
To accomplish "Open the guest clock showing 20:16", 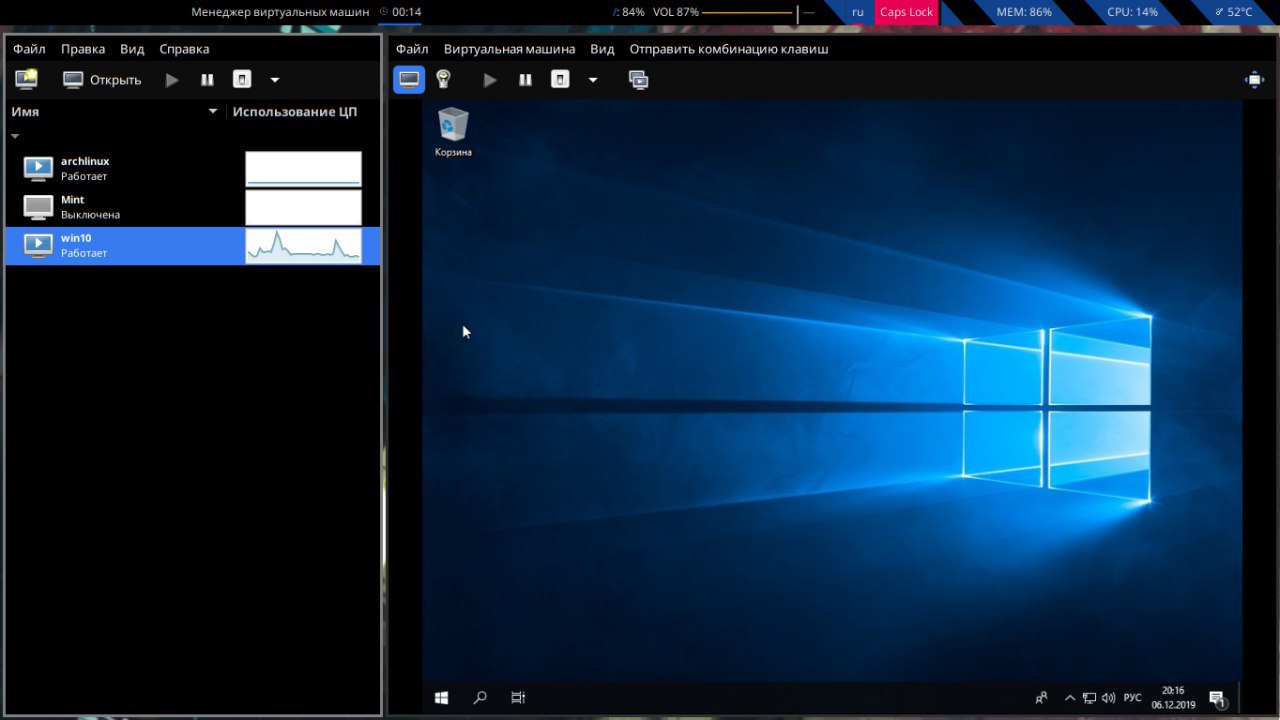I will coord(1173,697).
